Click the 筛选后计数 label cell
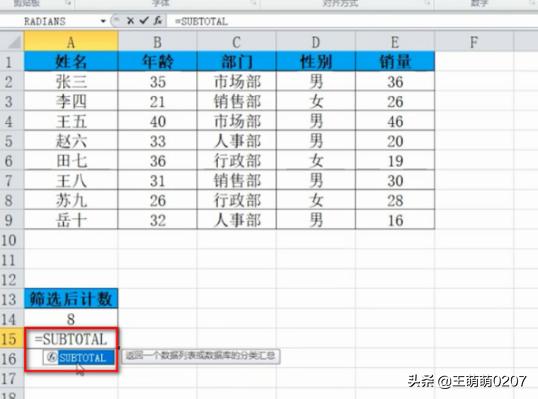Screen dimensions: 538x399 pos(71,299)
